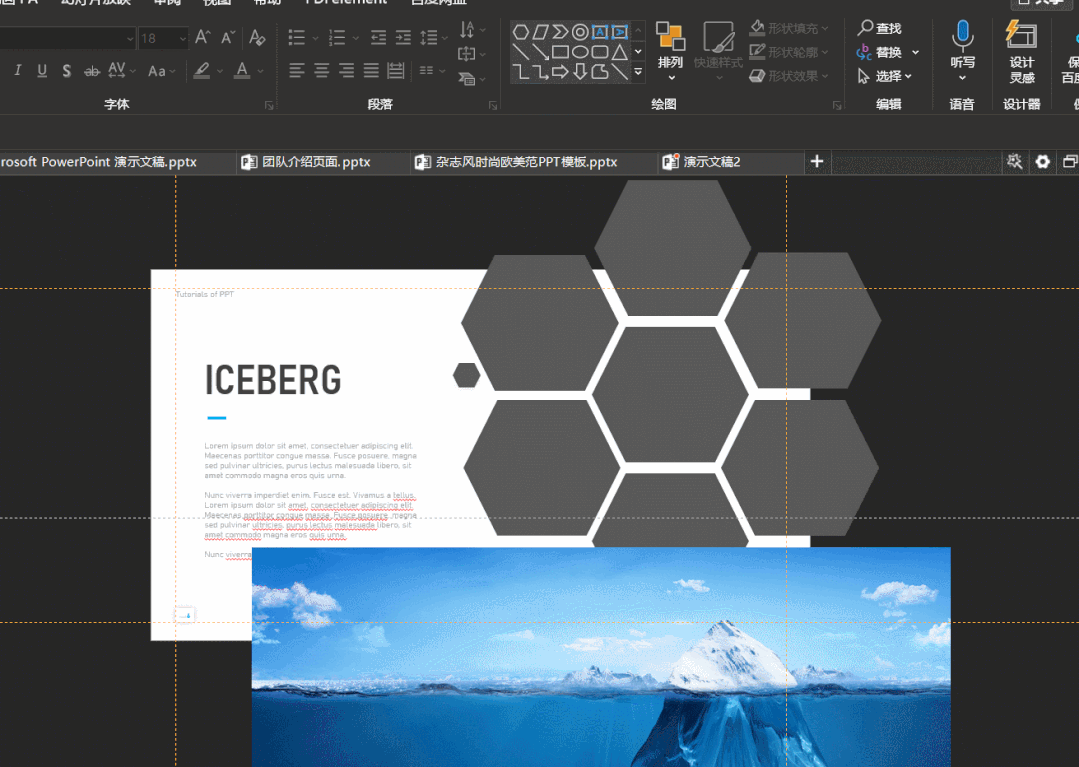Screen dimensions: 1079x767
Task: Click the Find (查找) magnifier icon
Action: click(x=866, y=28)
